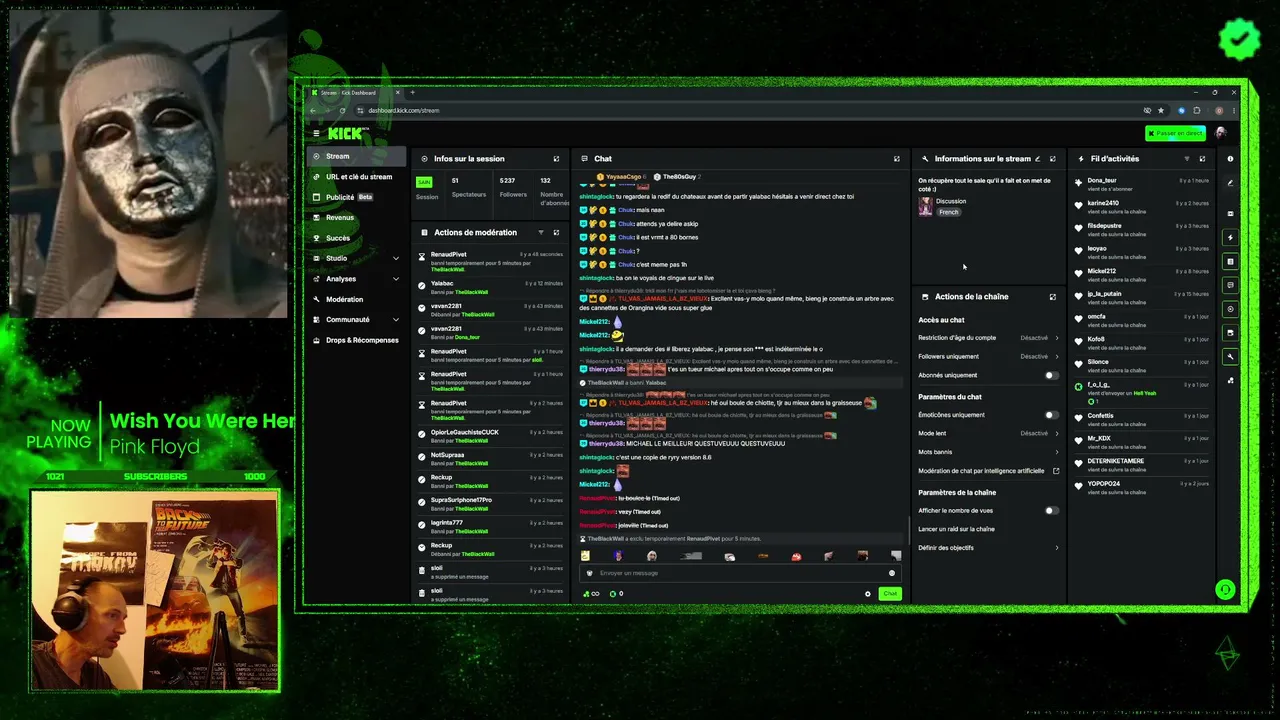Pop out the Actions de modération panel
Screen dimensions: 1280x720
click(x=556, y=232)
